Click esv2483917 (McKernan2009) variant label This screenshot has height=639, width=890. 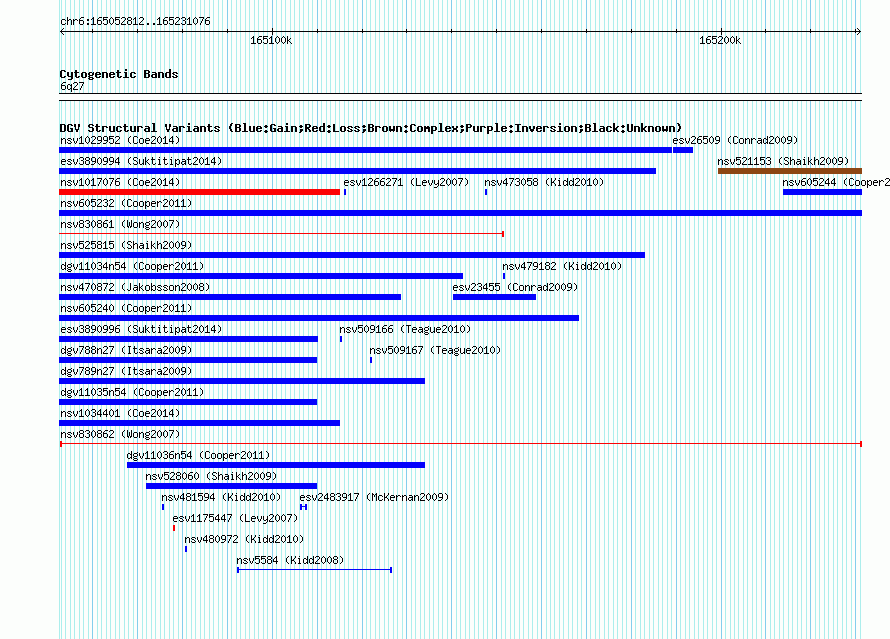pos(374,497)
